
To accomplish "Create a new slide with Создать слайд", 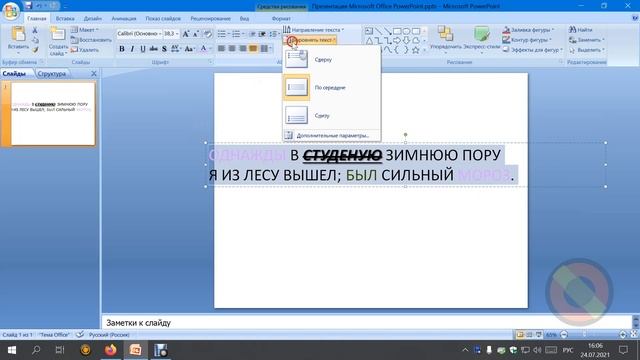I will pyautogui.click(x=58, y=42).
